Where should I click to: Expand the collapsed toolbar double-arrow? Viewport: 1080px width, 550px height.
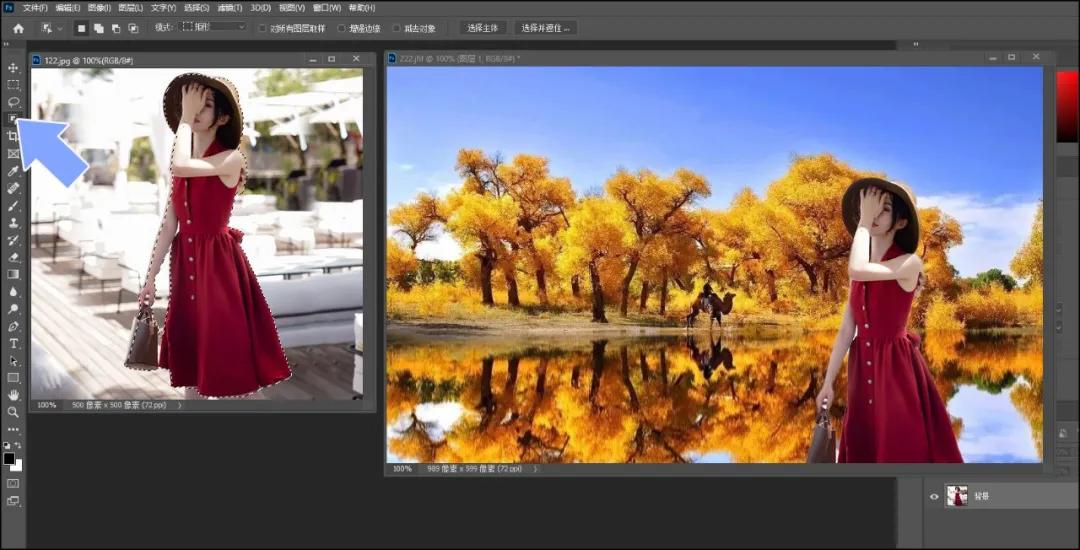click(x=6, y=45)
